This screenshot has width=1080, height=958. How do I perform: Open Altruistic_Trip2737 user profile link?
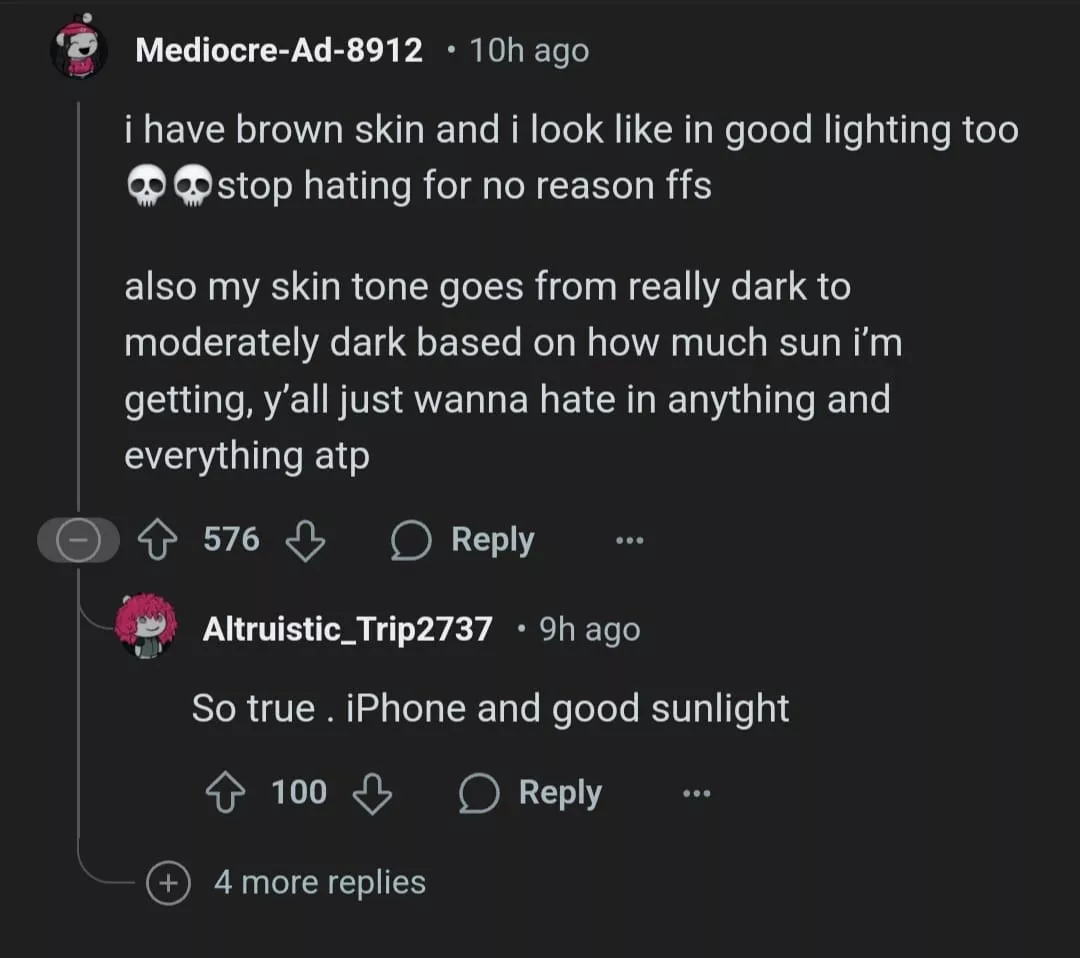click(347, 629)
